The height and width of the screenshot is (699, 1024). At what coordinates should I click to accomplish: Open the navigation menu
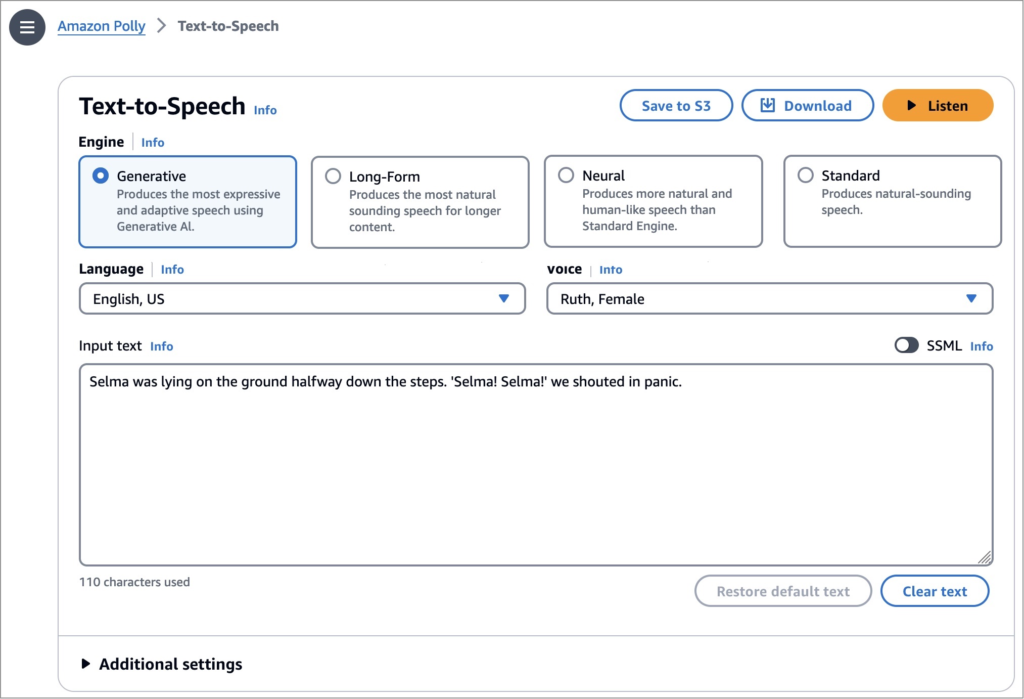[x=27, y=27]
